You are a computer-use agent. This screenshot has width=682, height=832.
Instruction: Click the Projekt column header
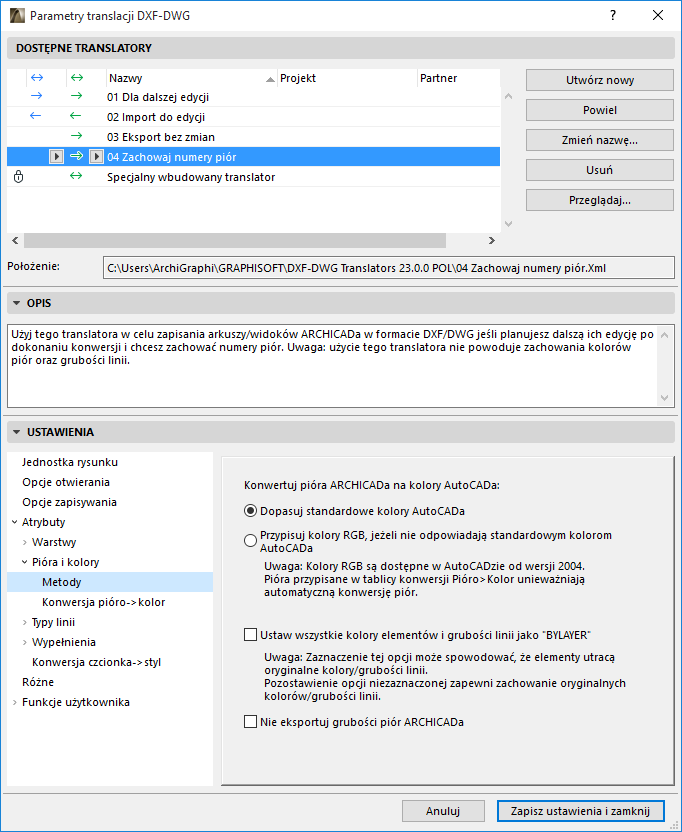pyautogui.click(x=347, y=78)
